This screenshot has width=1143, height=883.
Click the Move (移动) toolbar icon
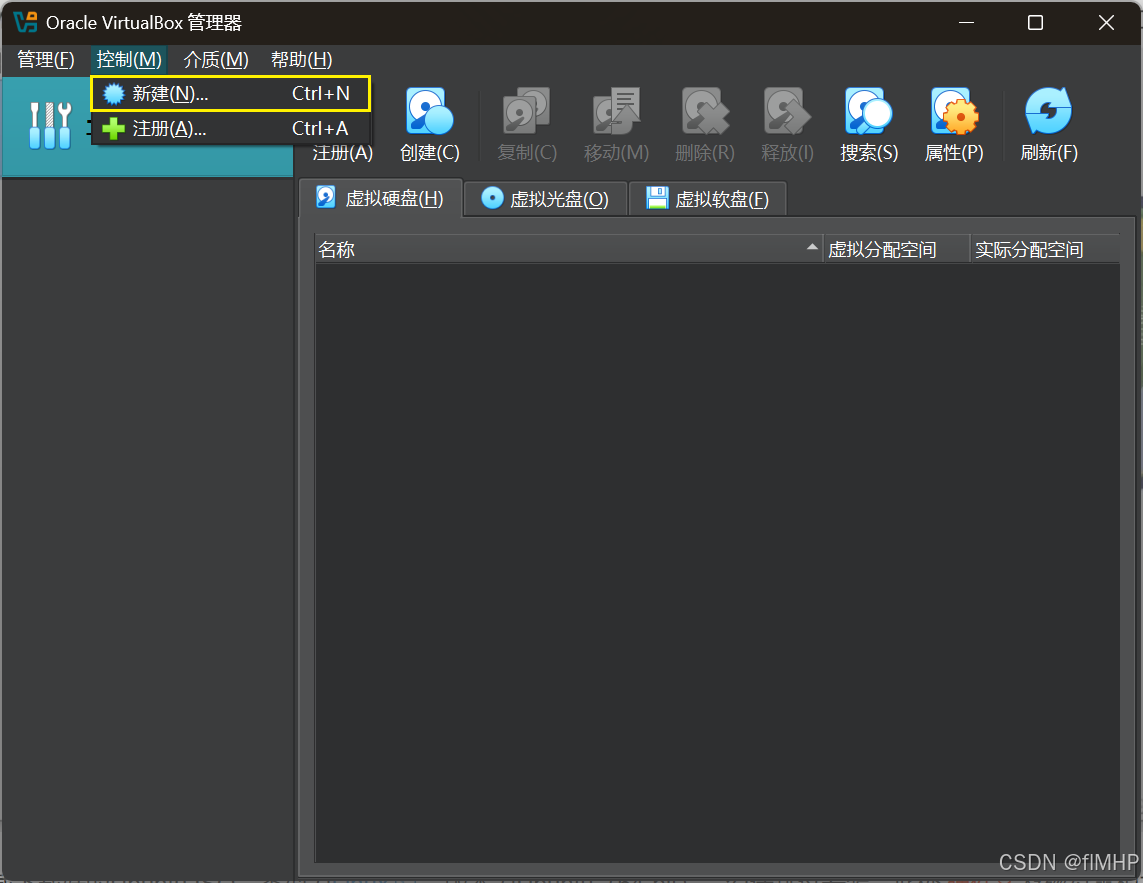point(616,112)
